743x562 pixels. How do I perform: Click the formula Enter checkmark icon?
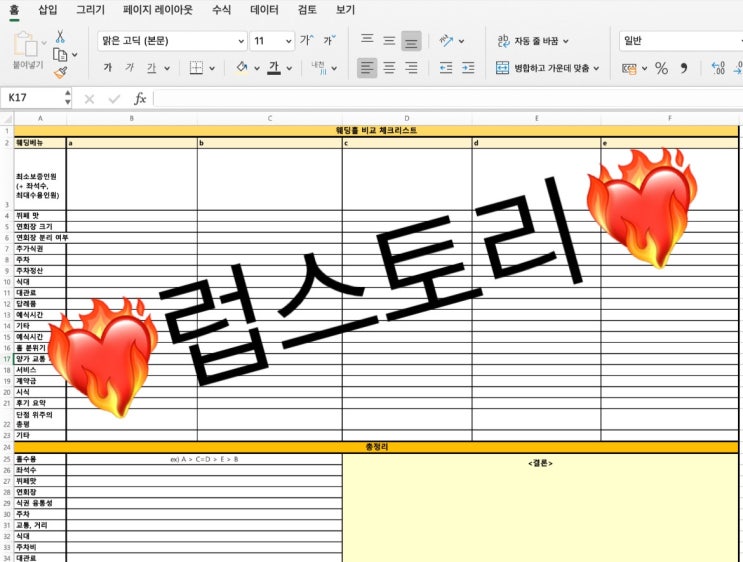click(x=114, y=99)
